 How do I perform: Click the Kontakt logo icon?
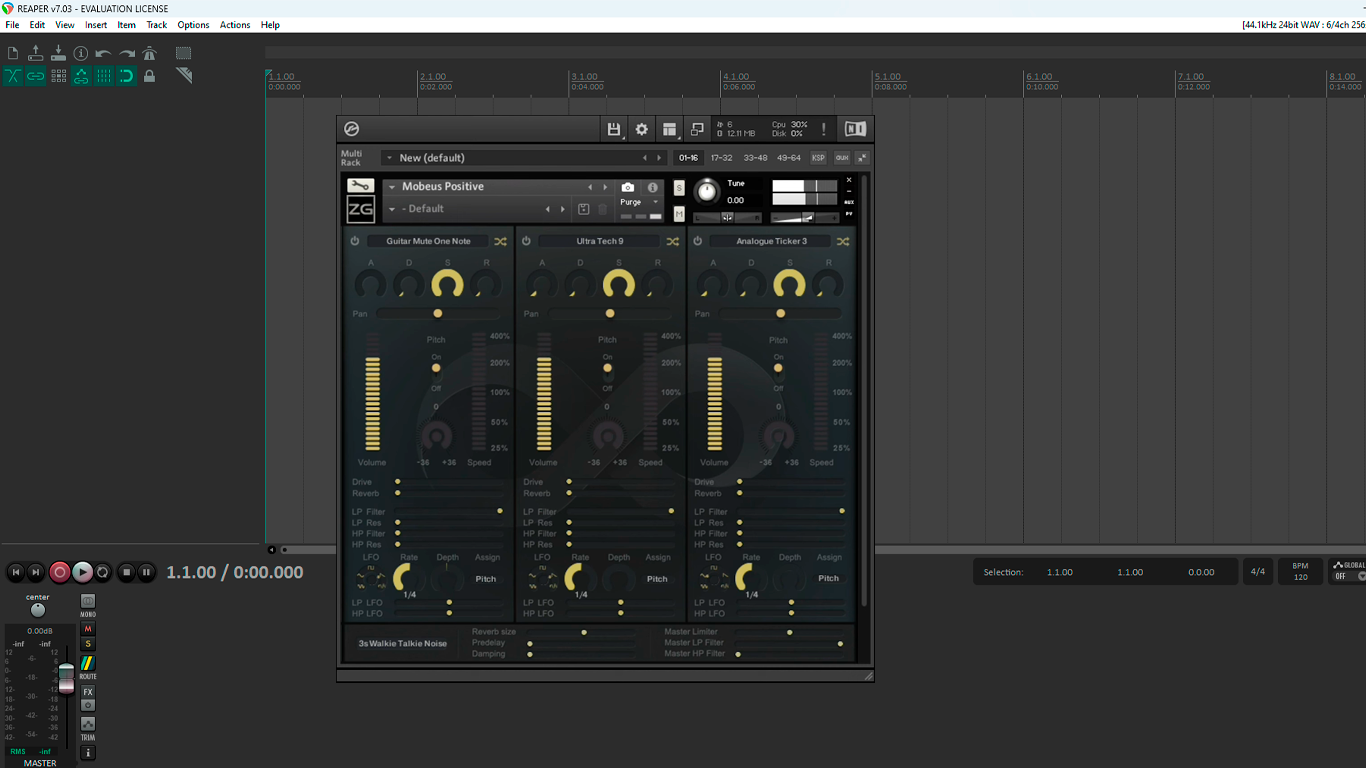[351, 129]
